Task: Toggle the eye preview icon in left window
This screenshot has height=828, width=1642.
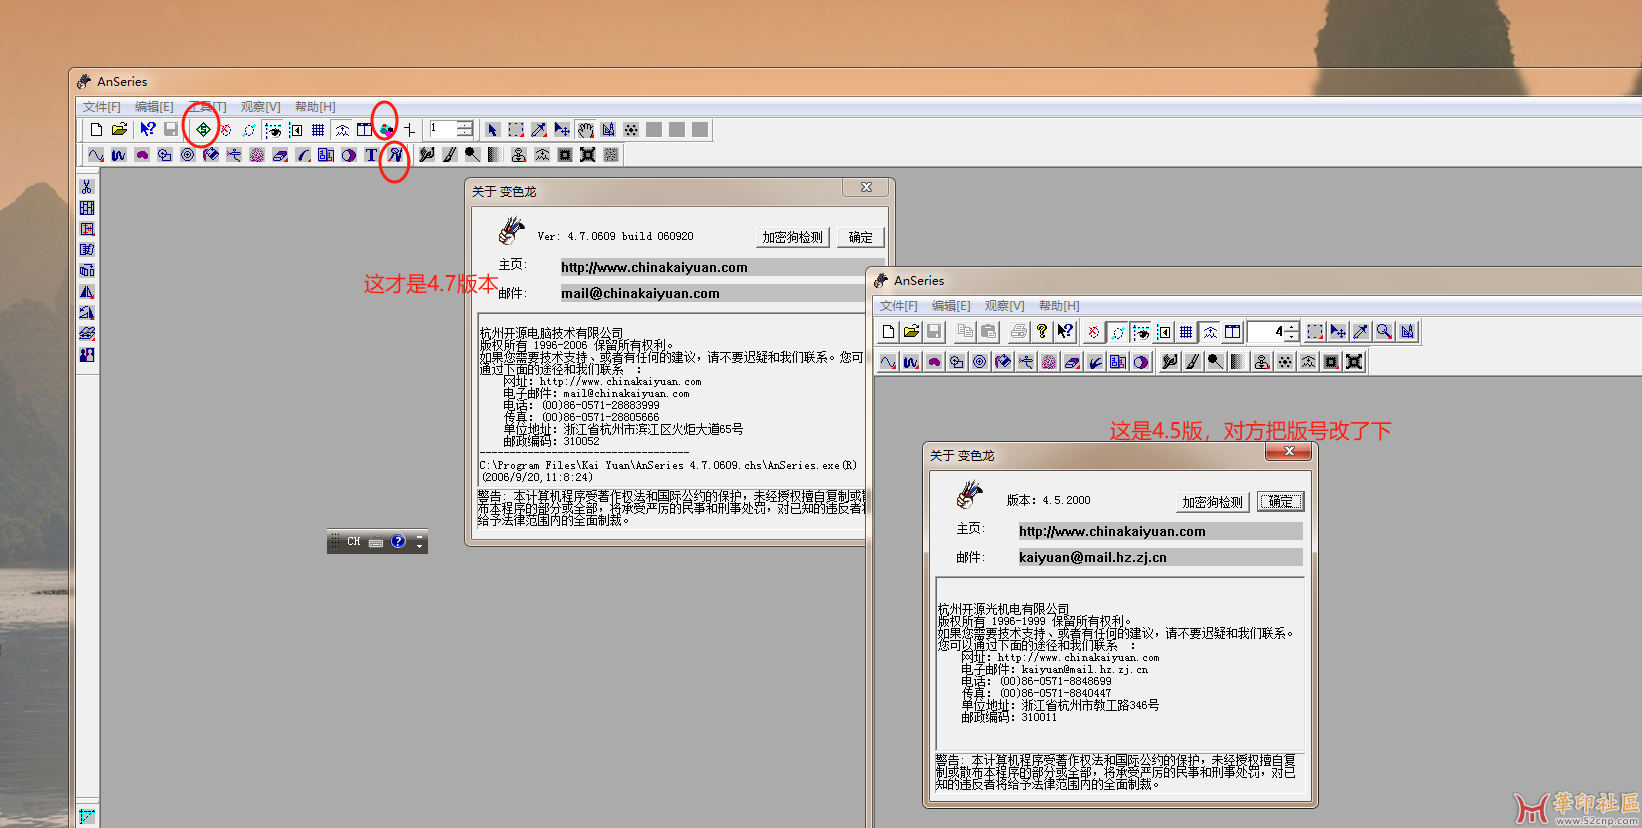Action: tap(272, 130)
